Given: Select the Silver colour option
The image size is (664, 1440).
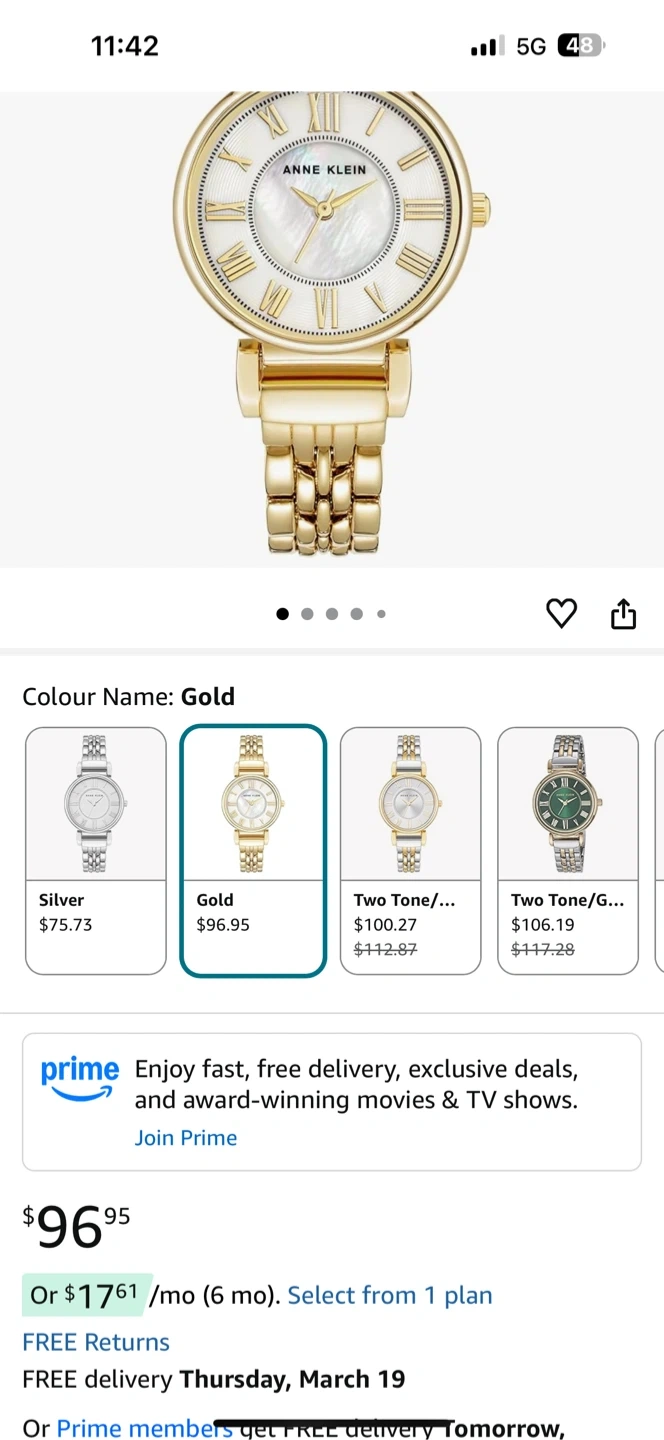Looking at the screenshot, I should [x=96, y=850].
